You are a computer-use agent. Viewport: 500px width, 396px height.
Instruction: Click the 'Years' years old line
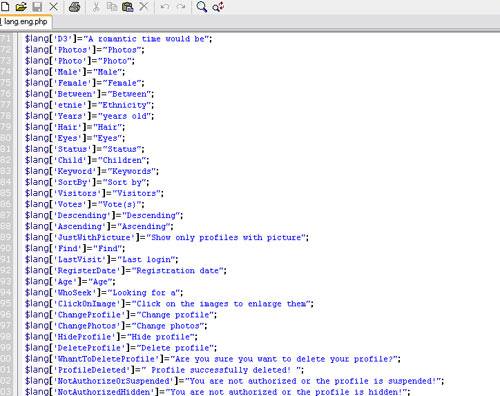(x=89, y=116)
